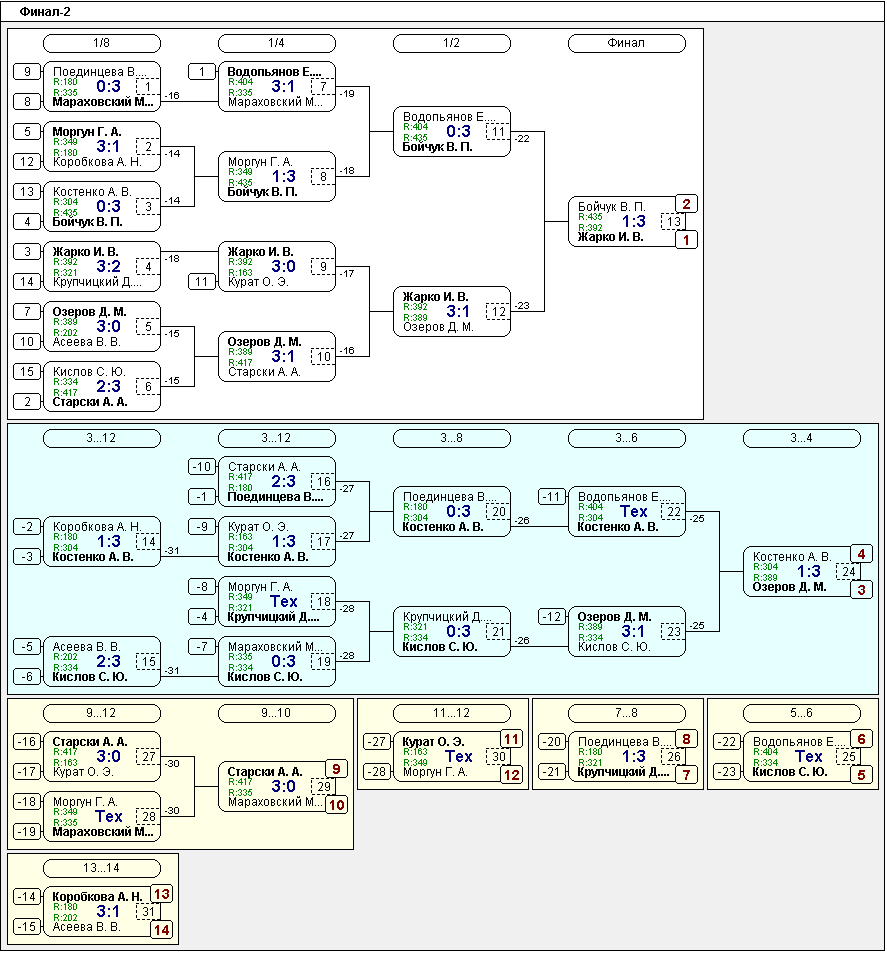Click place 10 badge beside Мараховский
The image size is (887, 953).
pos(336,805)
